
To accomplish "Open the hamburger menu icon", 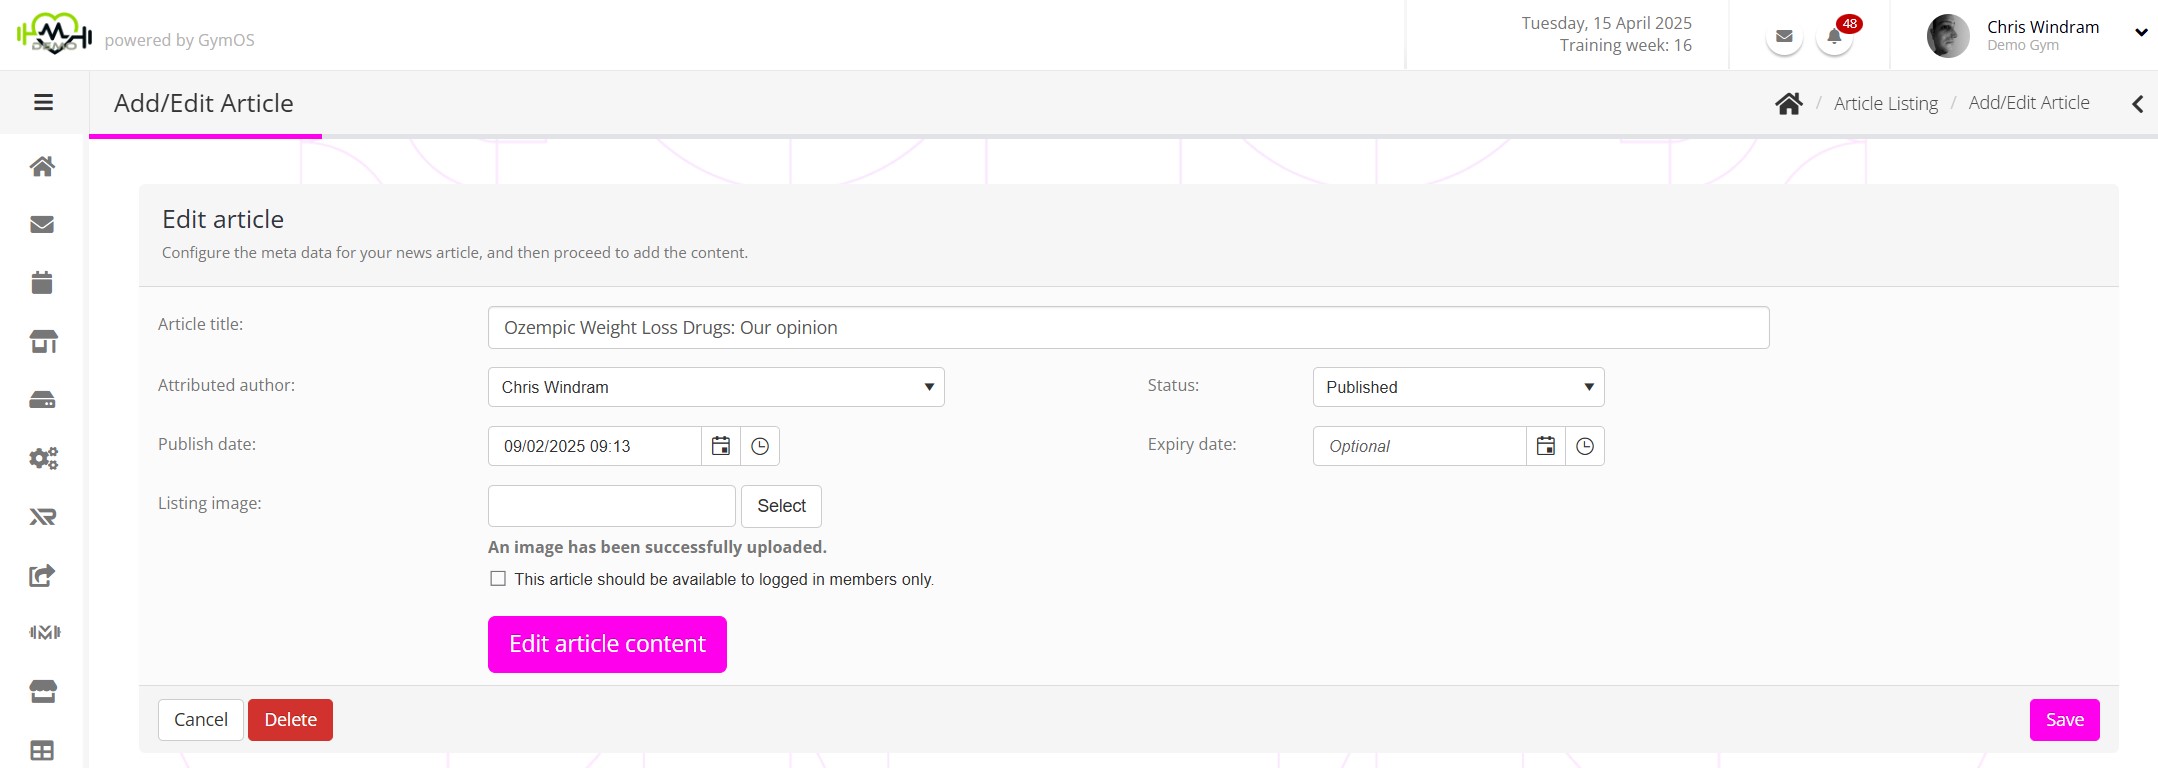I will point(43,102).
